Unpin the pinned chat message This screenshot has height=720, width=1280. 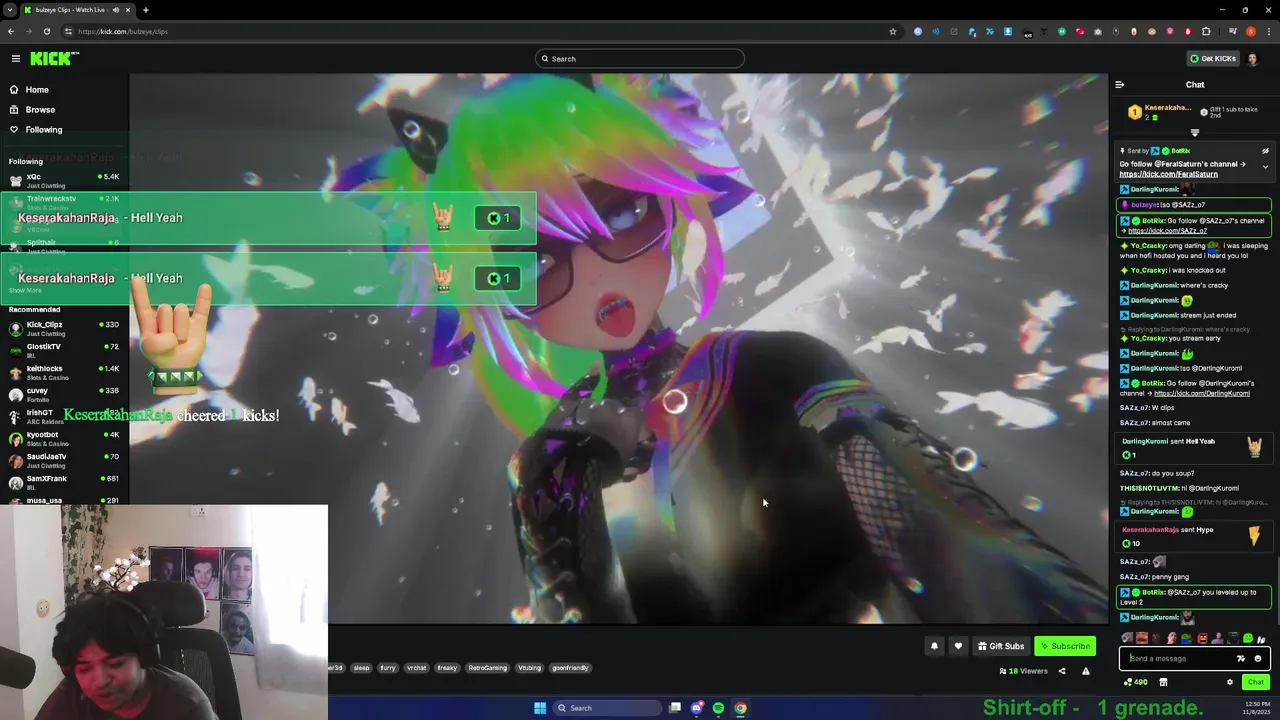[1265, 151]
